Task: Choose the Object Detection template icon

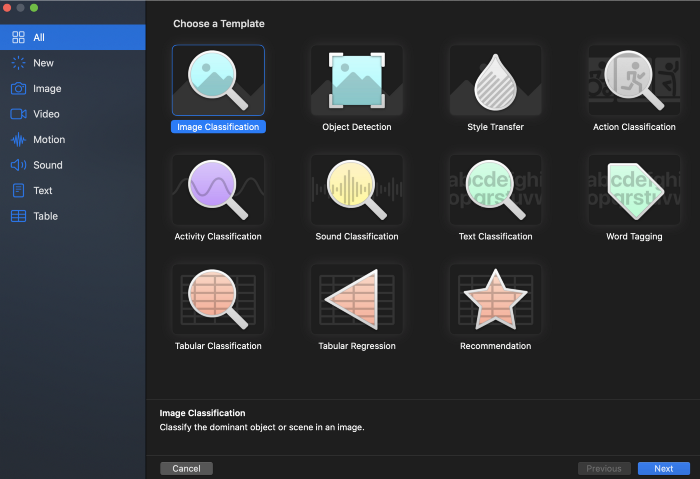Action: point(357,80)
